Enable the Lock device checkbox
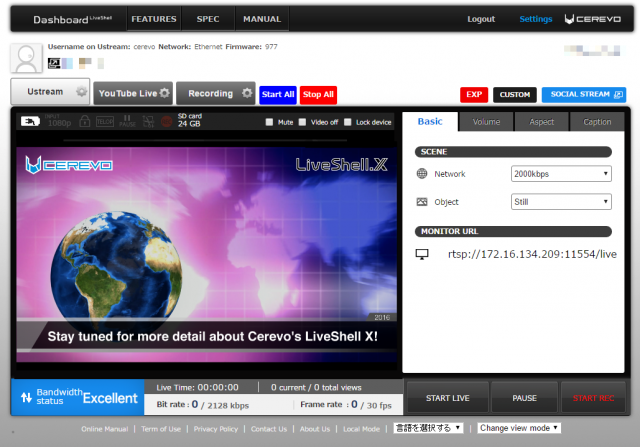This screenshot has height=447, width=640. pos(347,122)
